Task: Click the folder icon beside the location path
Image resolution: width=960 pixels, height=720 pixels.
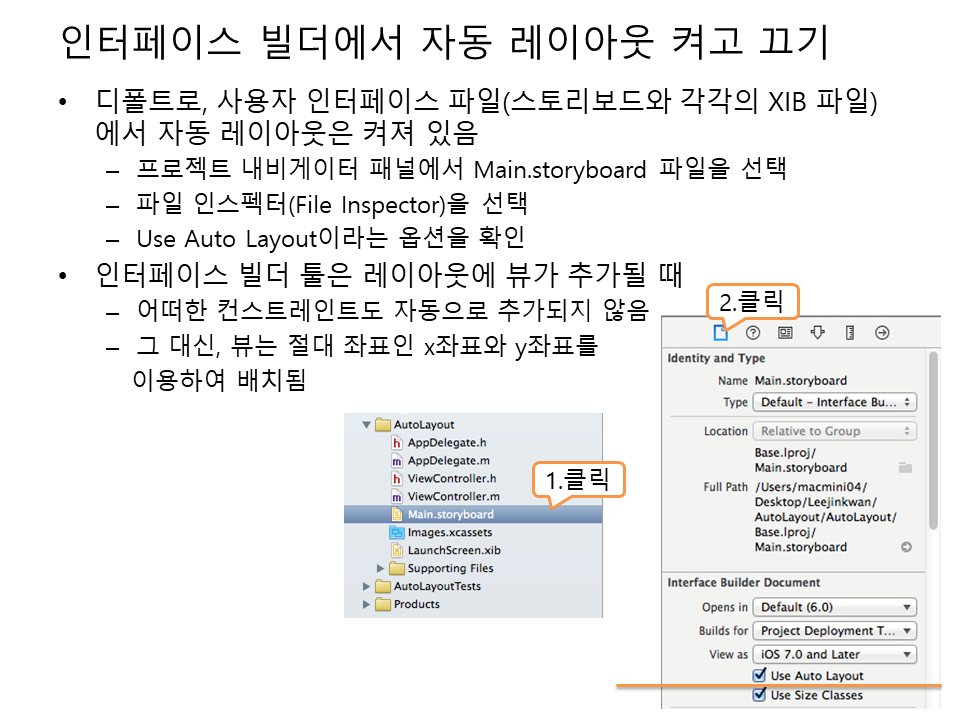Action: 905,467
